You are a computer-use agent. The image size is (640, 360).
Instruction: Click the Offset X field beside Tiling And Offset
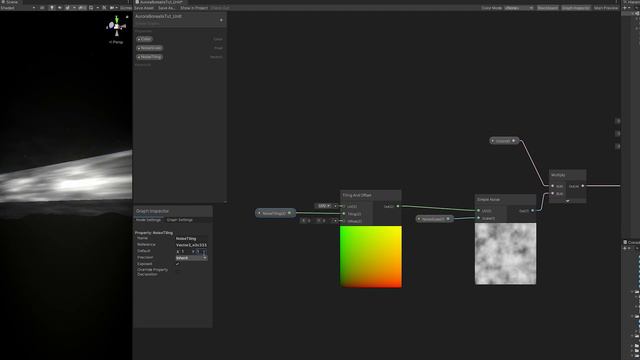[310, 220]
